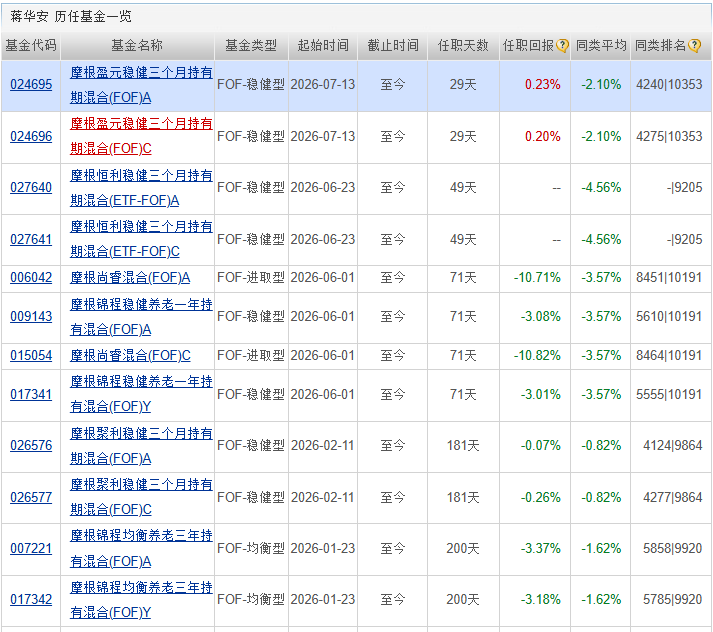Click FOF-均衡型 in the 007221 row
The image size is (713, 632).
tap(251, 548)
